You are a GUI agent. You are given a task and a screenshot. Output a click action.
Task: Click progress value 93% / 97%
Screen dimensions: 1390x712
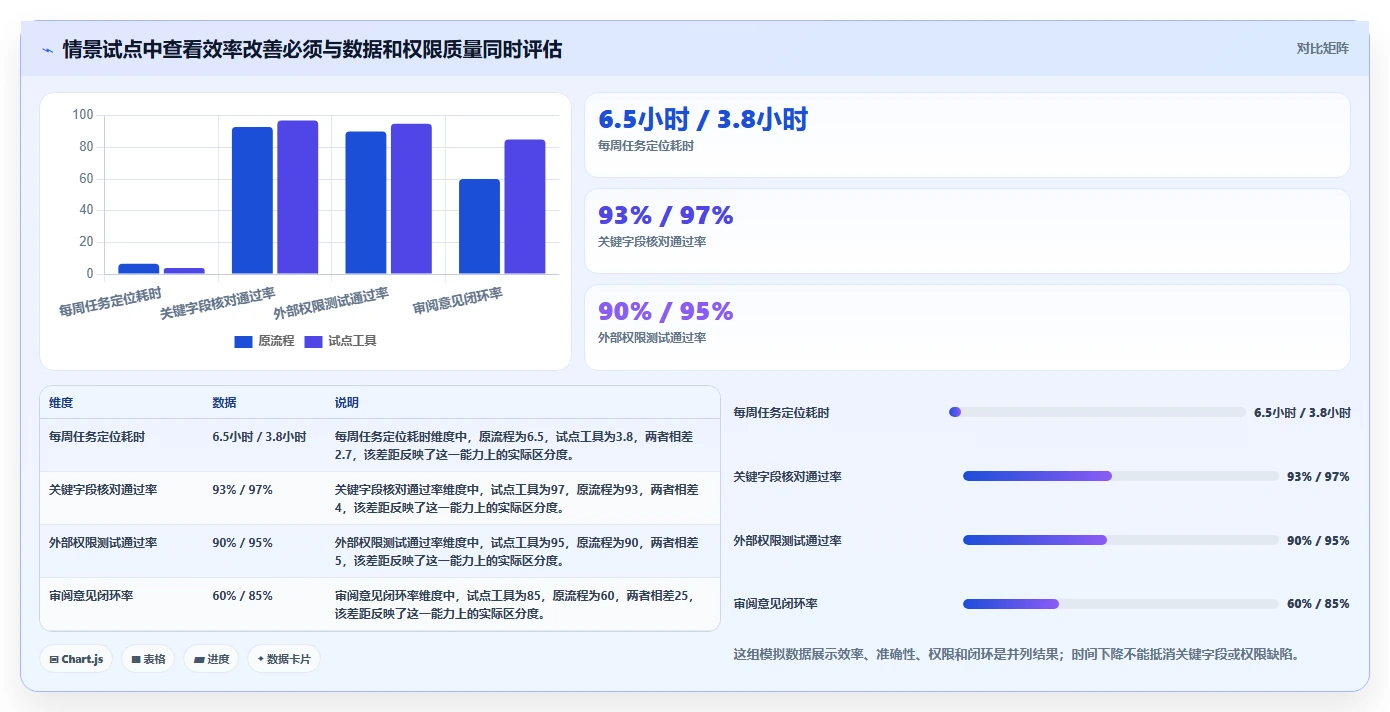[x=1318, y=476]
